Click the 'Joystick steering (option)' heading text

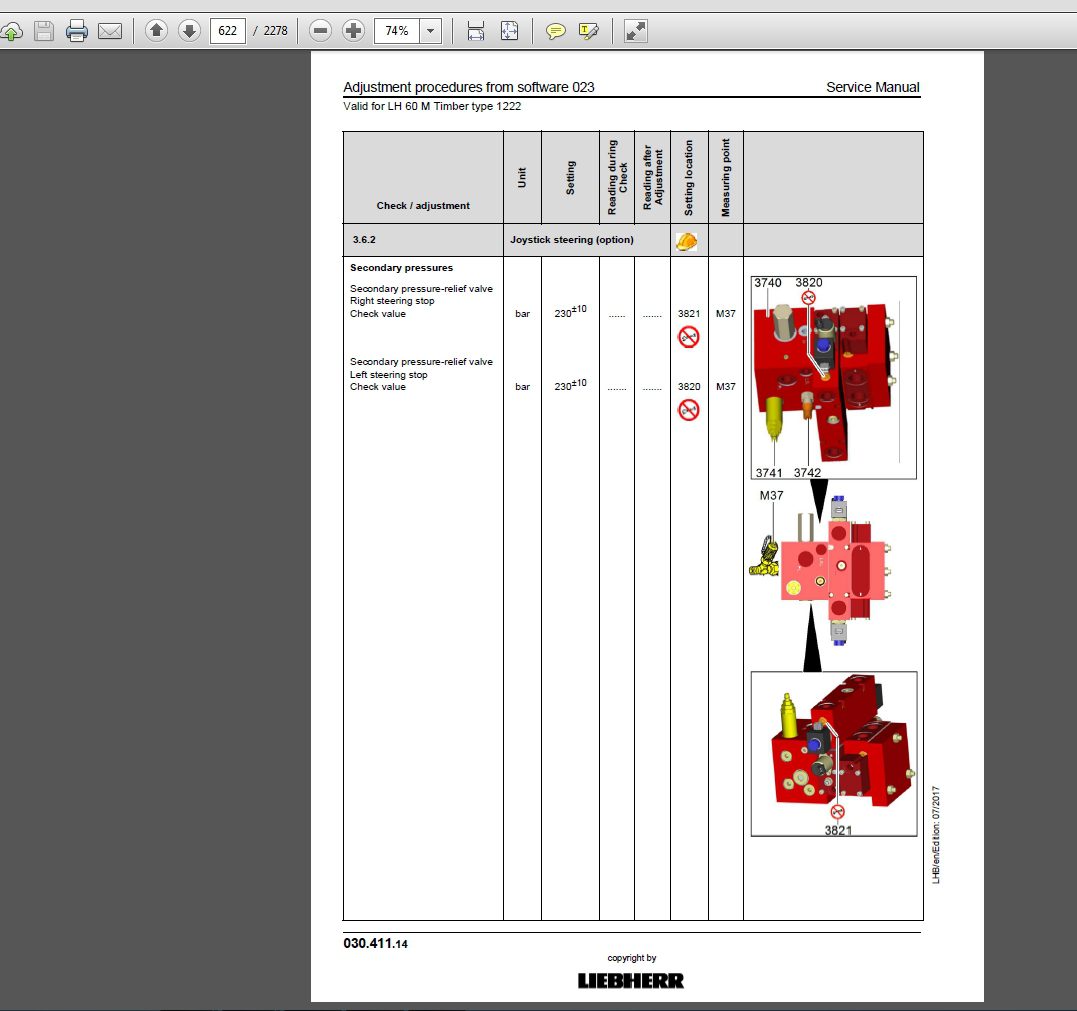[x=571, y=240]
